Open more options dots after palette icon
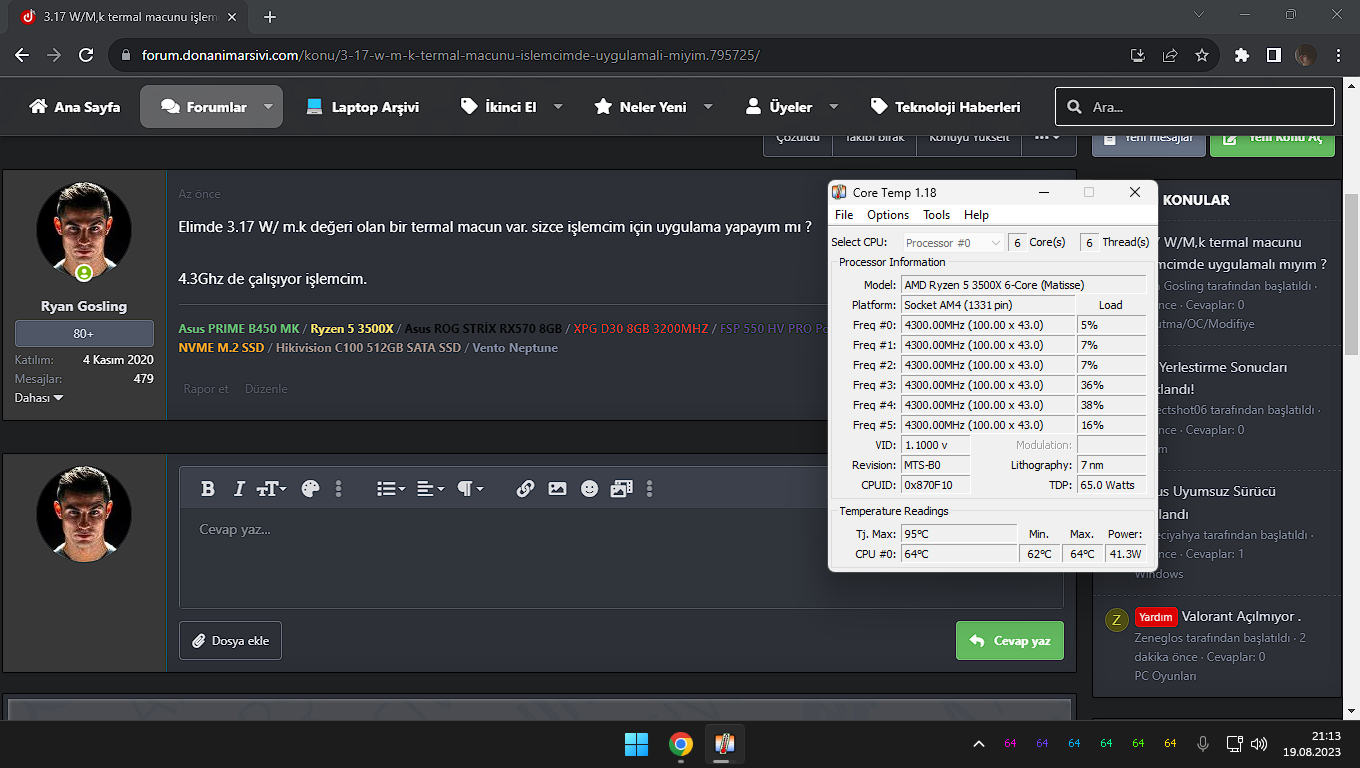The width and height of the screenshot is (1360, 768). click(339, 489)
